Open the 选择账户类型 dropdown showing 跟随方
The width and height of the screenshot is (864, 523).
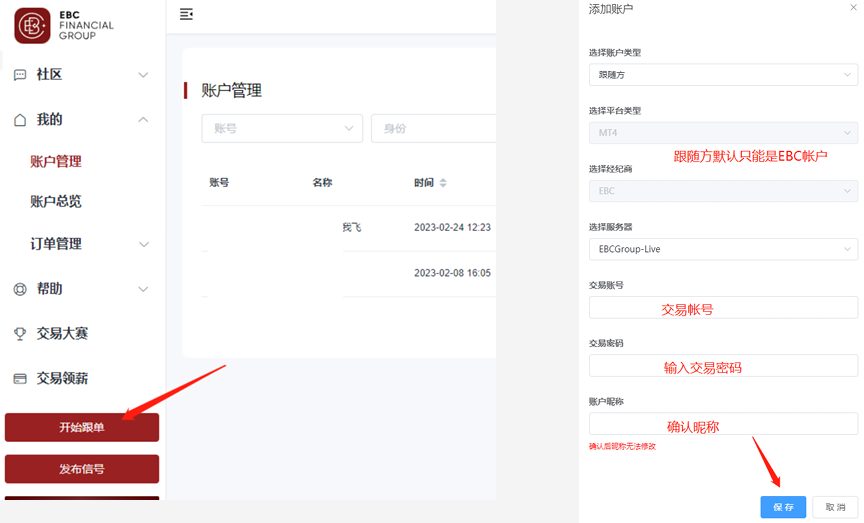tap(723, 75)
